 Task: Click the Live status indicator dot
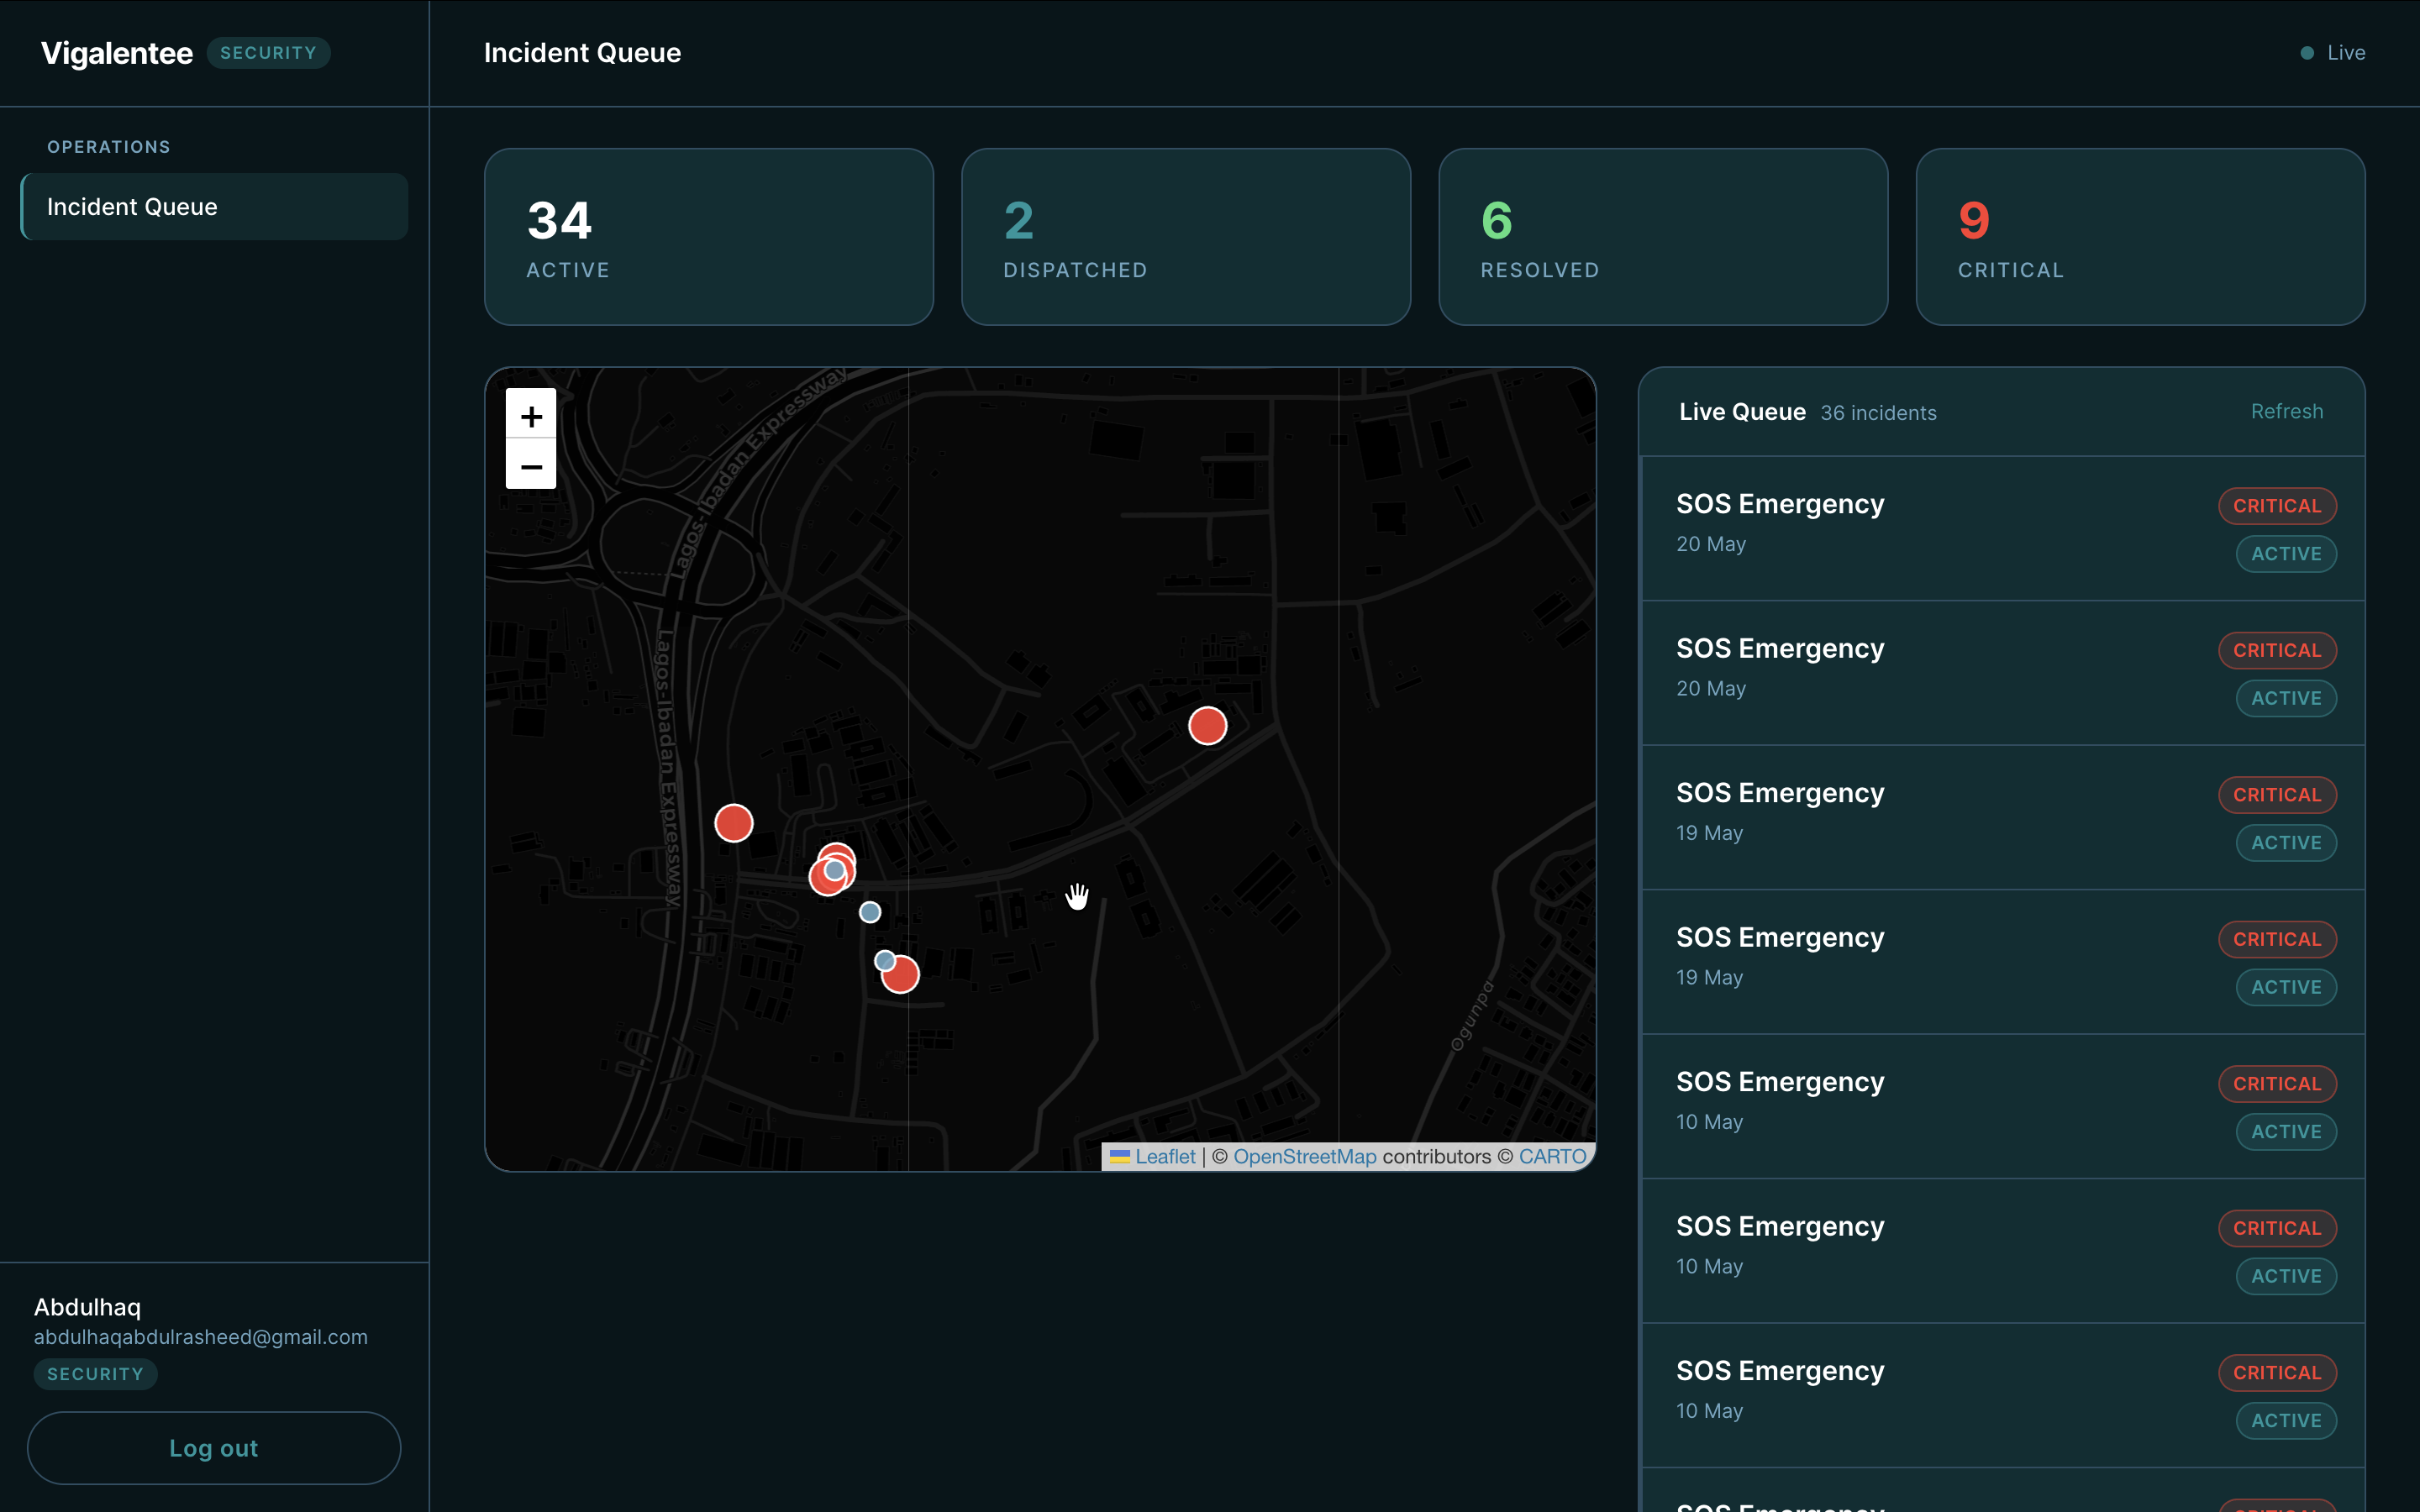click(x=2307, y=53)
